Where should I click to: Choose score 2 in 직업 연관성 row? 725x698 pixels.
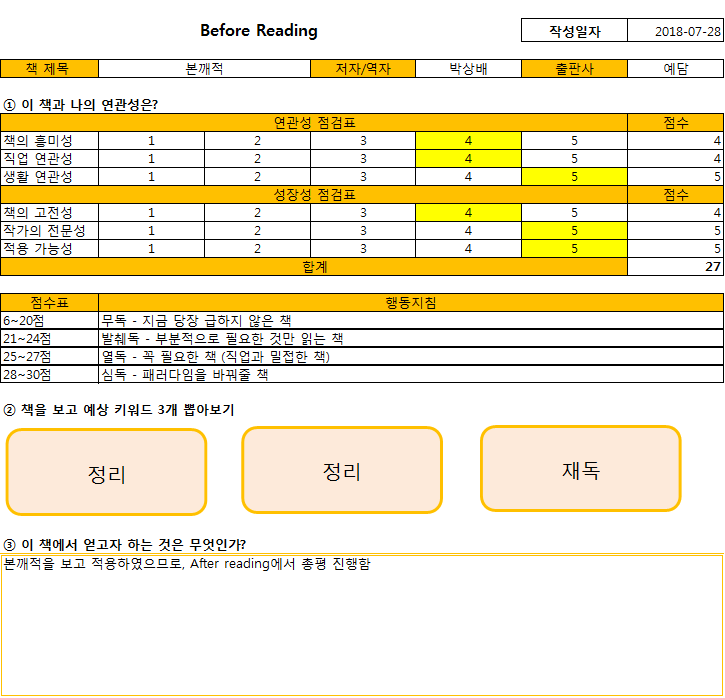click(x=257, y=159)
